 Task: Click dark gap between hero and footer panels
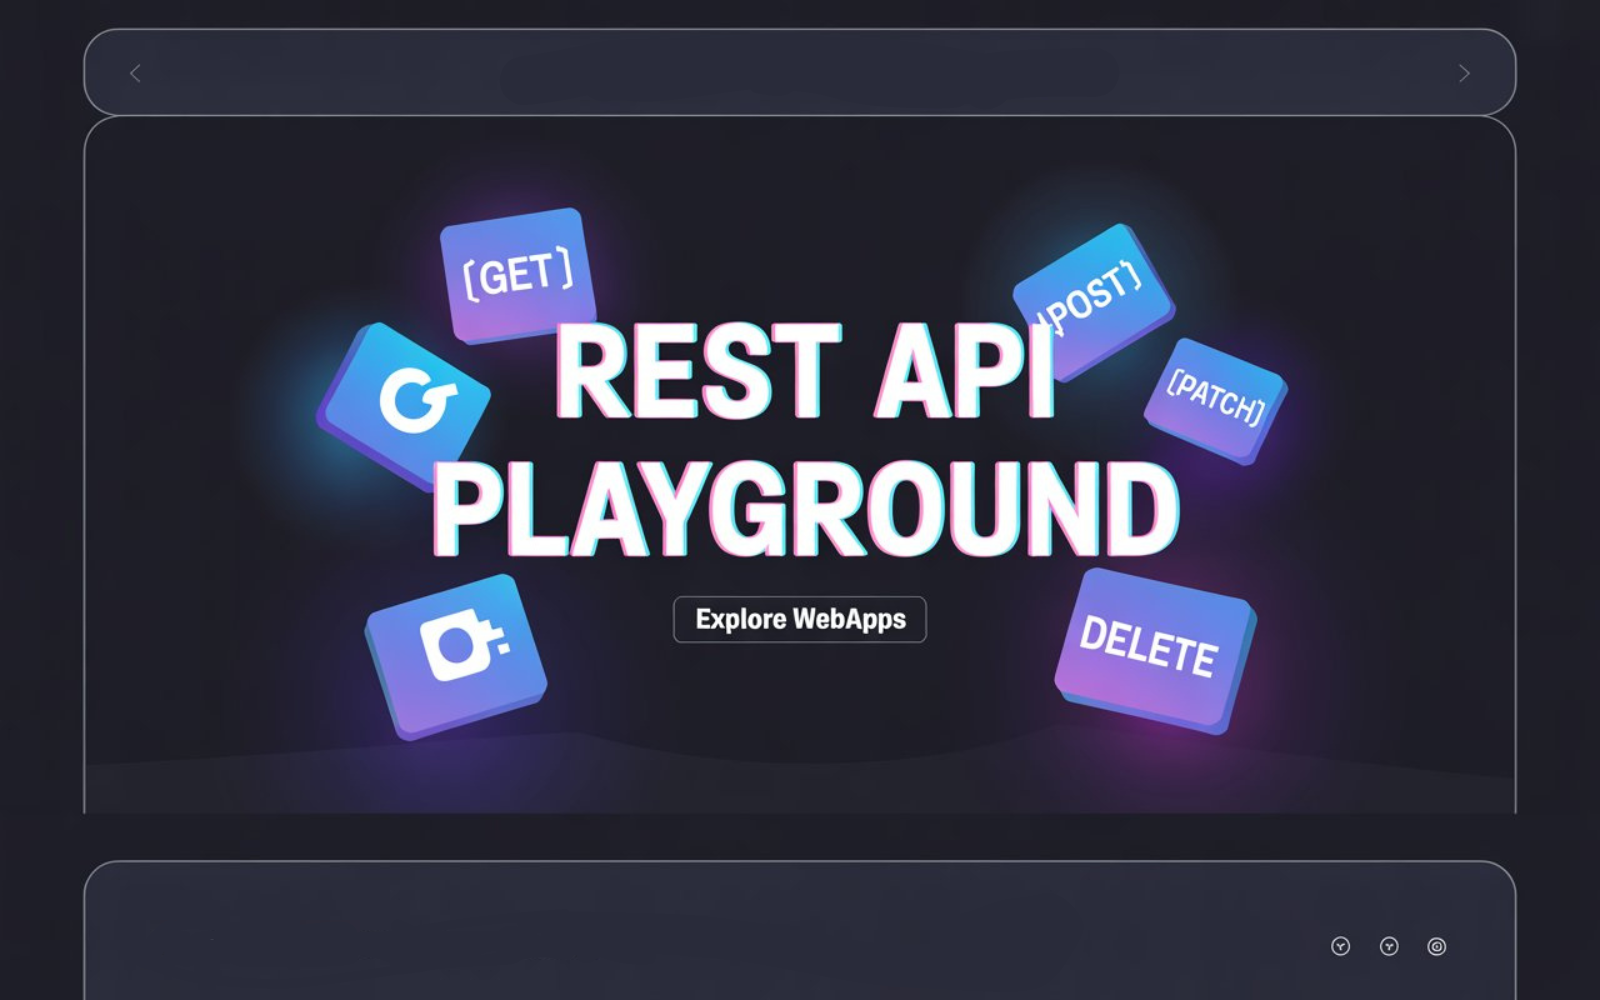800,837
